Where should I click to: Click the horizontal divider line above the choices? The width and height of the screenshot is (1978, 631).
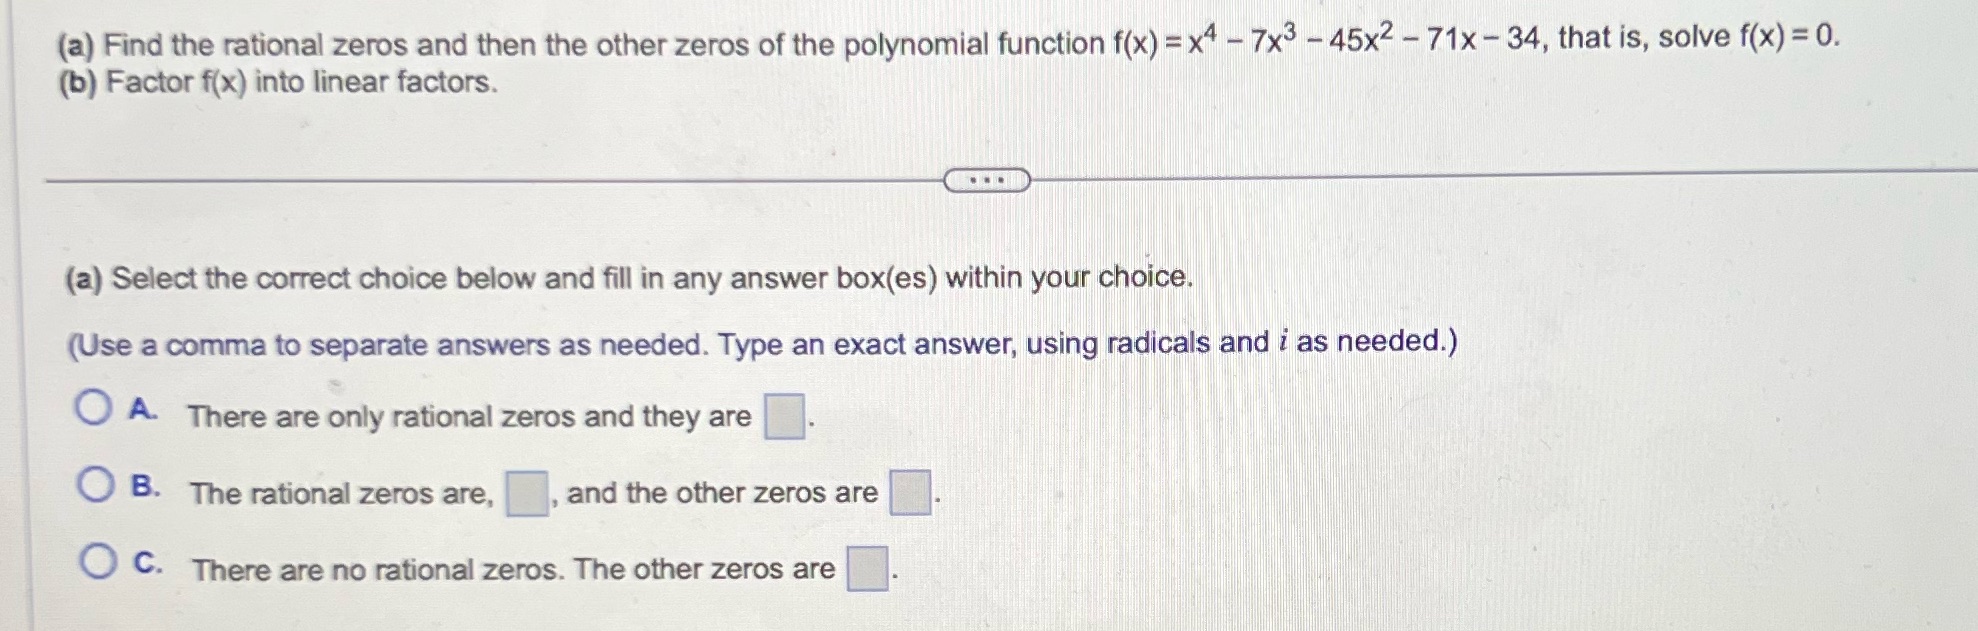pos(500,180)
